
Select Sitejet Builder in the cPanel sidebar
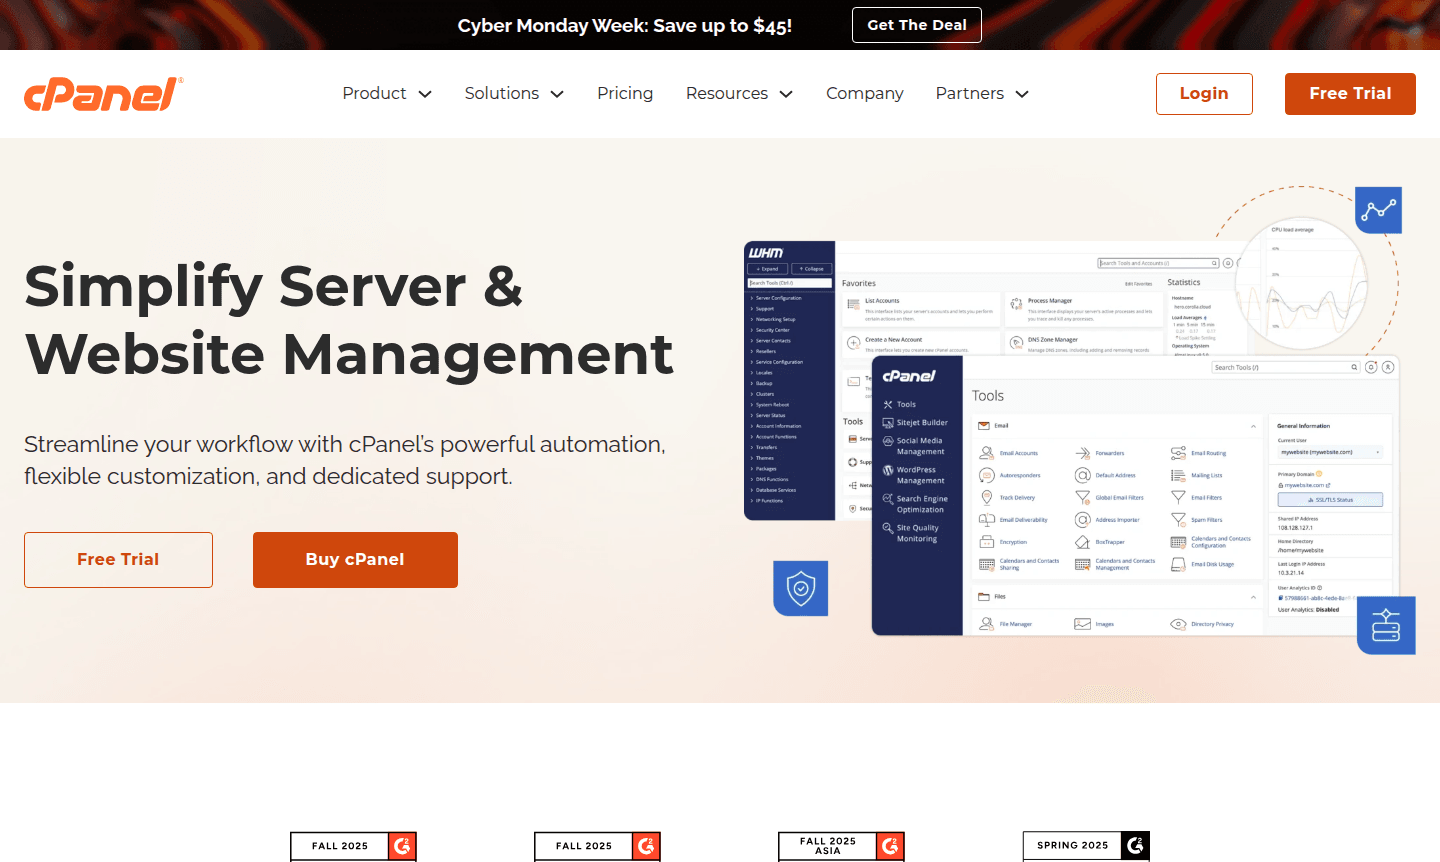(x=922, y=422)
